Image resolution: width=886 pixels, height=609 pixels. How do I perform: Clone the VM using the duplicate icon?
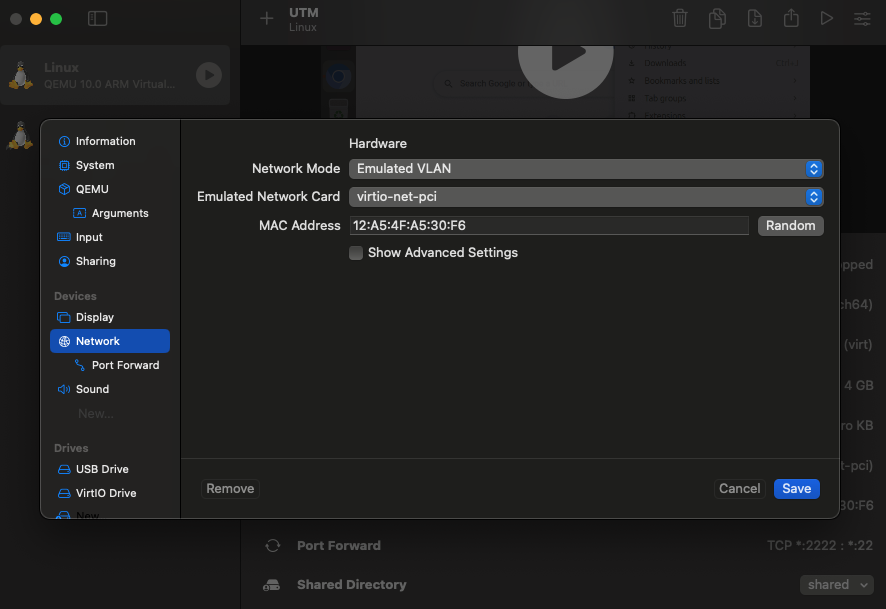point(717,18)
